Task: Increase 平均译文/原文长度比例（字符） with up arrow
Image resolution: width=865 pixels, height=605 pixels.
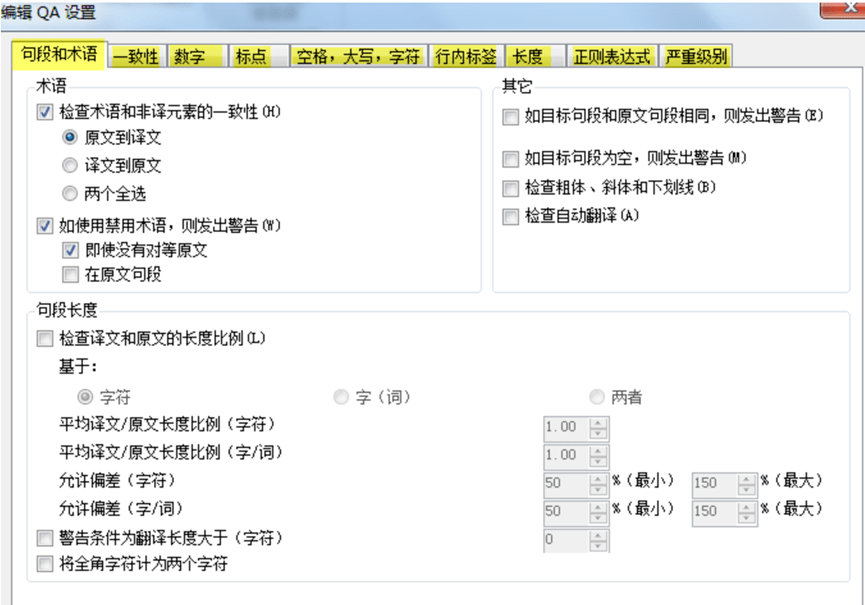Action: click(x=598, y=423)
